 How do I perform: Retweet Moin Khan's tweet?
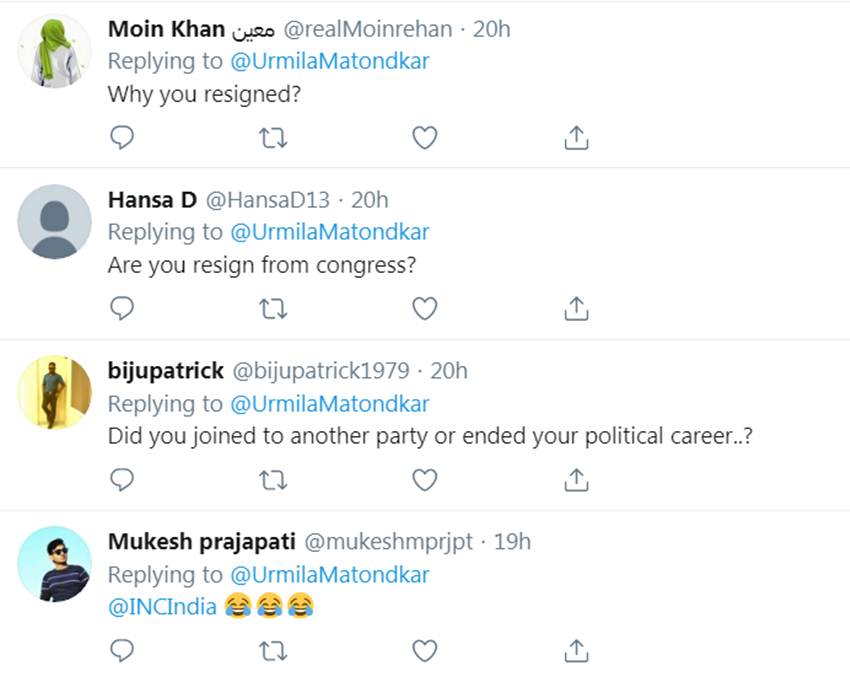coord(273,137)
